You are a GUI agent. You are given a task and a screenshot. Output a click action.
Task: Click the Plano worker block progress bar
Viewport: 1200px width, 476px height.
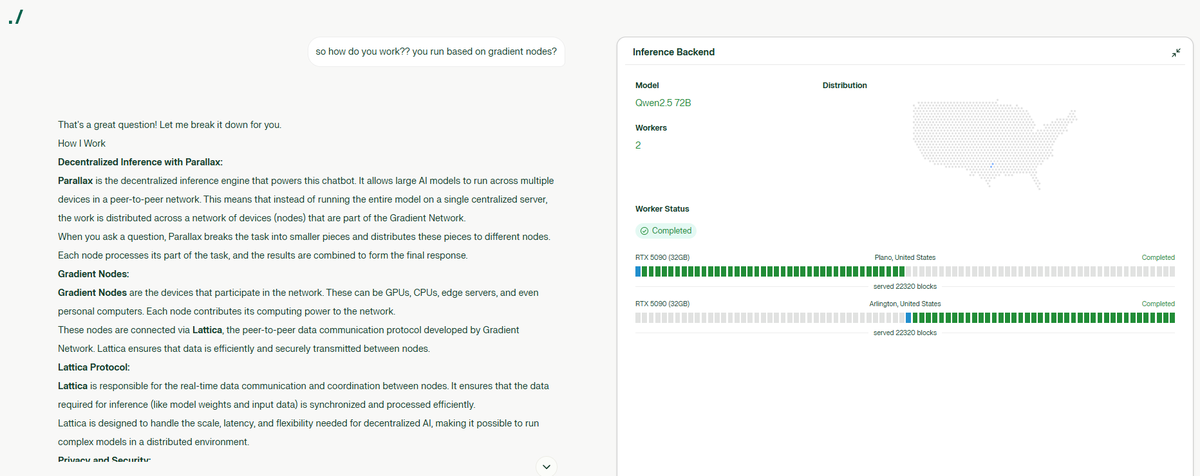click(905, 270)
